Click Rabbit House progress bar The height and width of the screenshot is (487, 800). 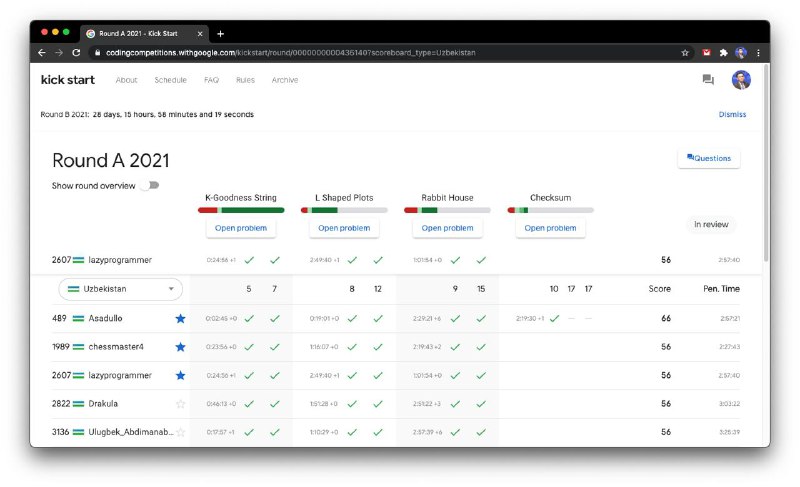[447, 210]
